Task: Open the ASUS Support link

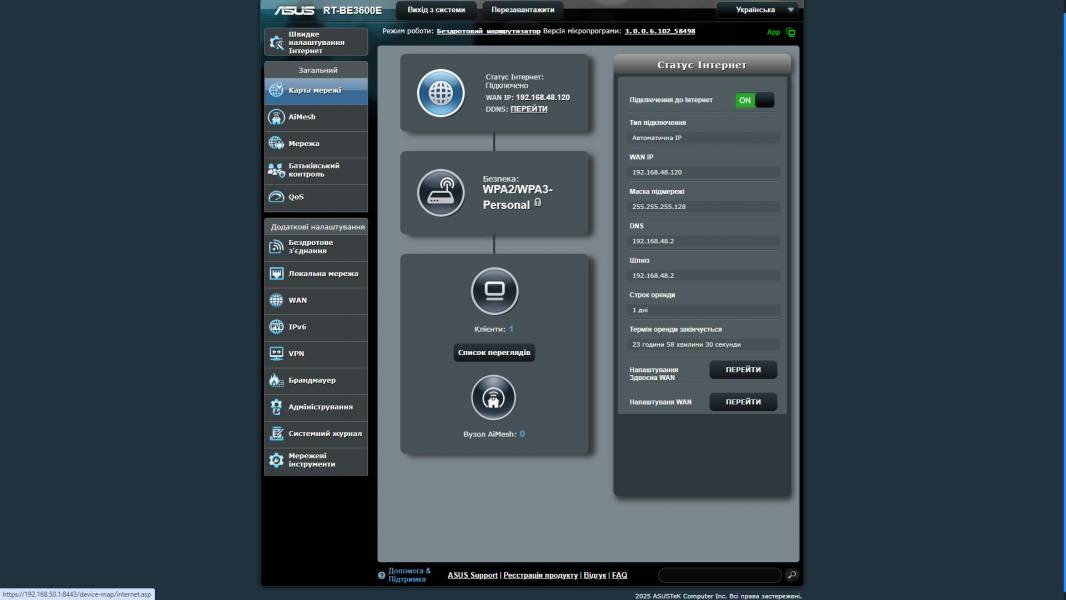Action: click(x=472, y=576)
